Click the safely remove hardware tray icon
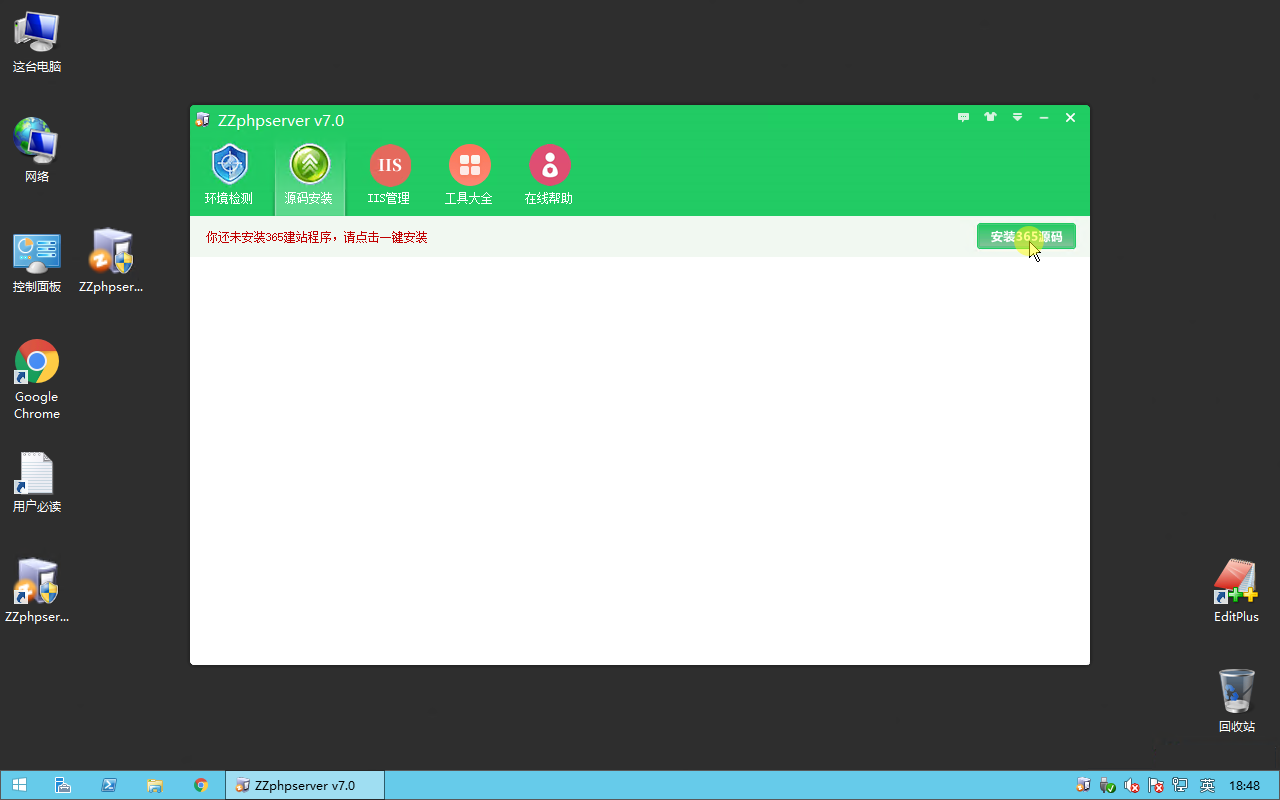1280x800 pixels. [1107, 785]
